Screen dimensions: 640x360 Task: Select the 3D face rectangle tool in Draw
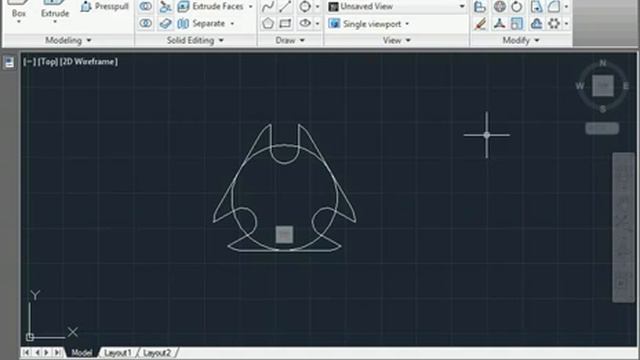click(285, 24)
